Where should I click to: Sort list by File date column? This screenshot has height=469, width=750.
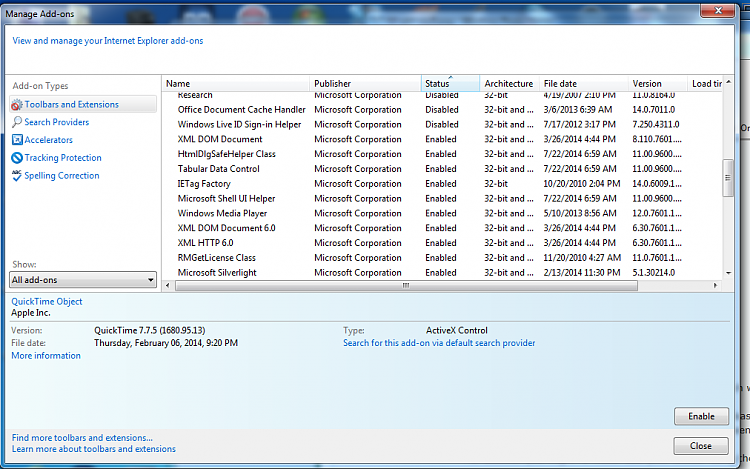584,83
